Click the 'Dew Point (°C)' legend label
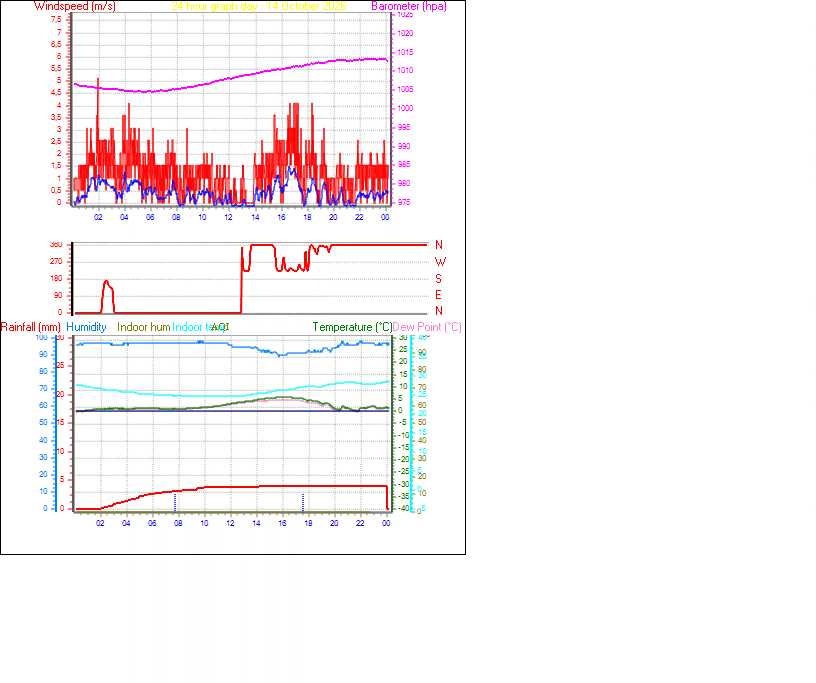Screen dimensions: 816x683 [427, 327]
